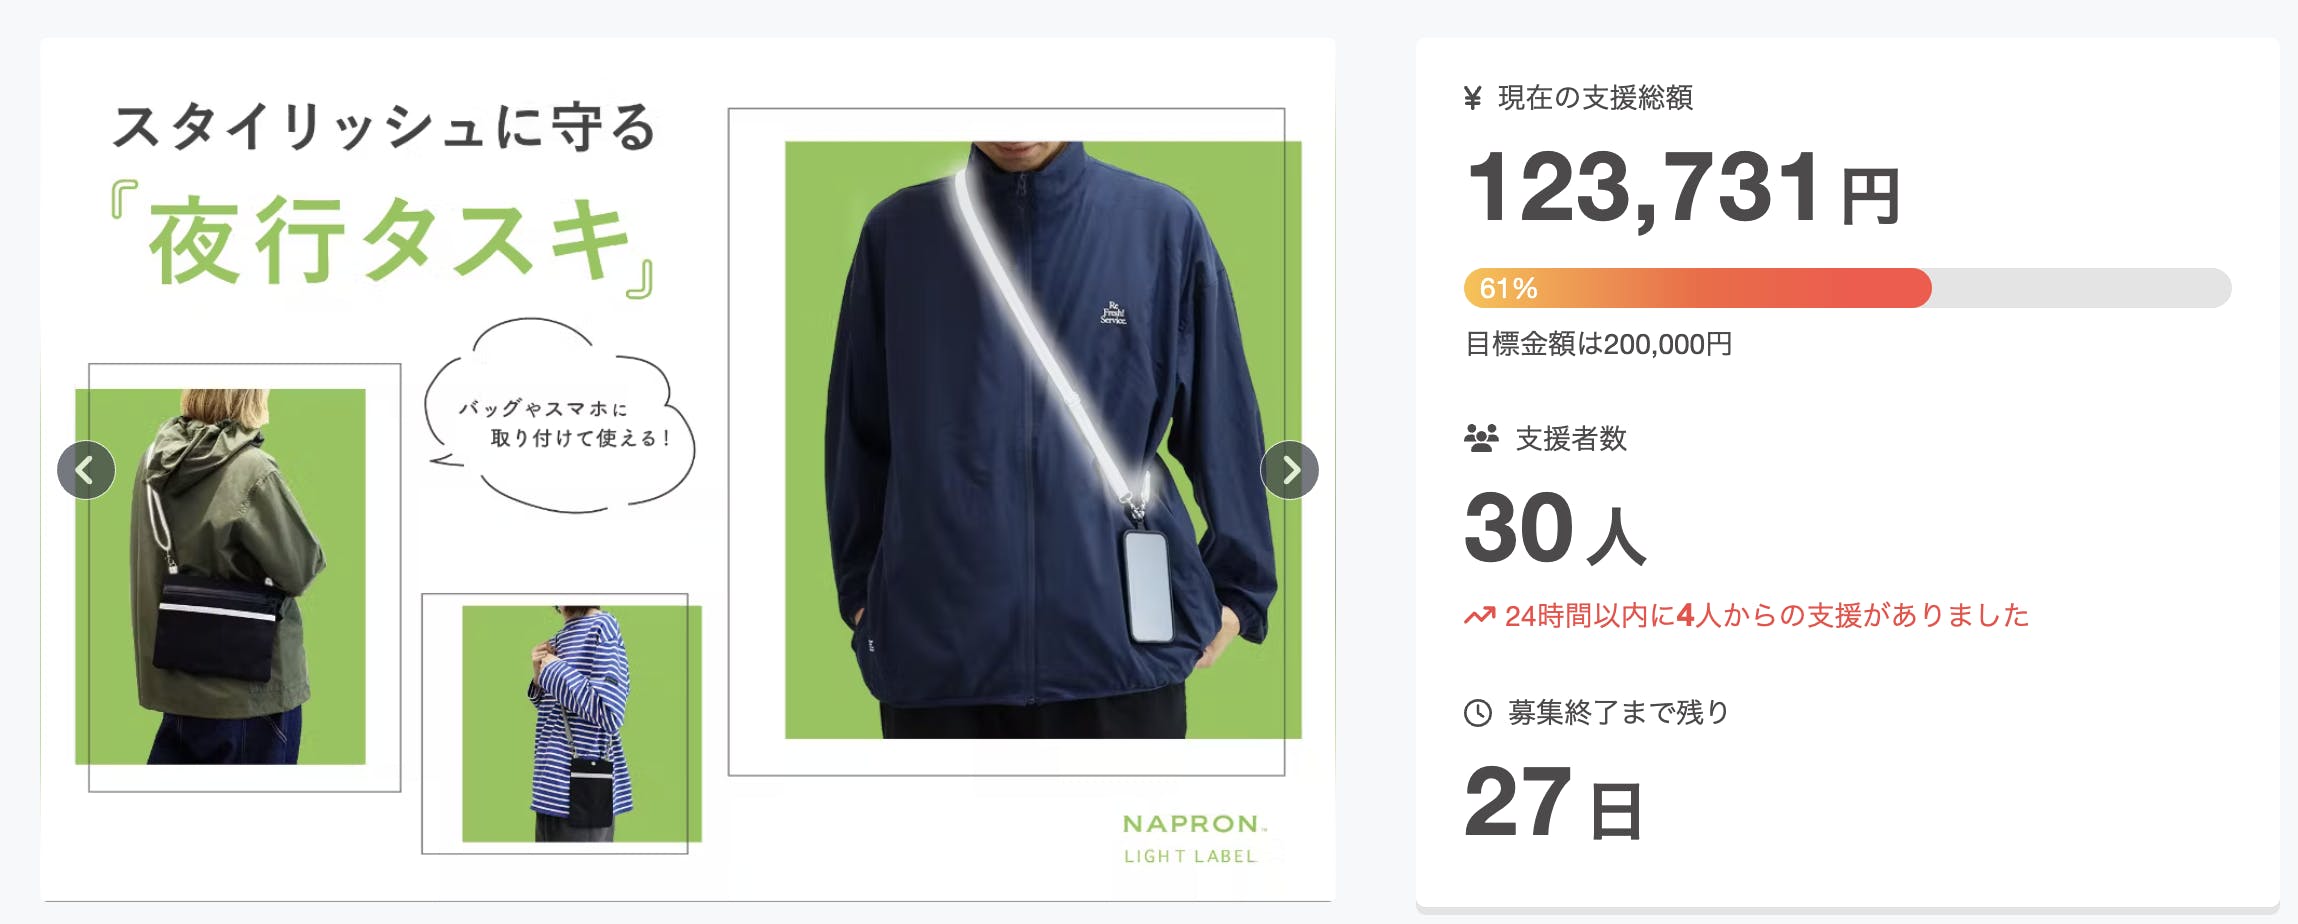The height and width of the screenshot is (924, 2298).
Task: Click the supporters people icon
Action: [1481, 438]
